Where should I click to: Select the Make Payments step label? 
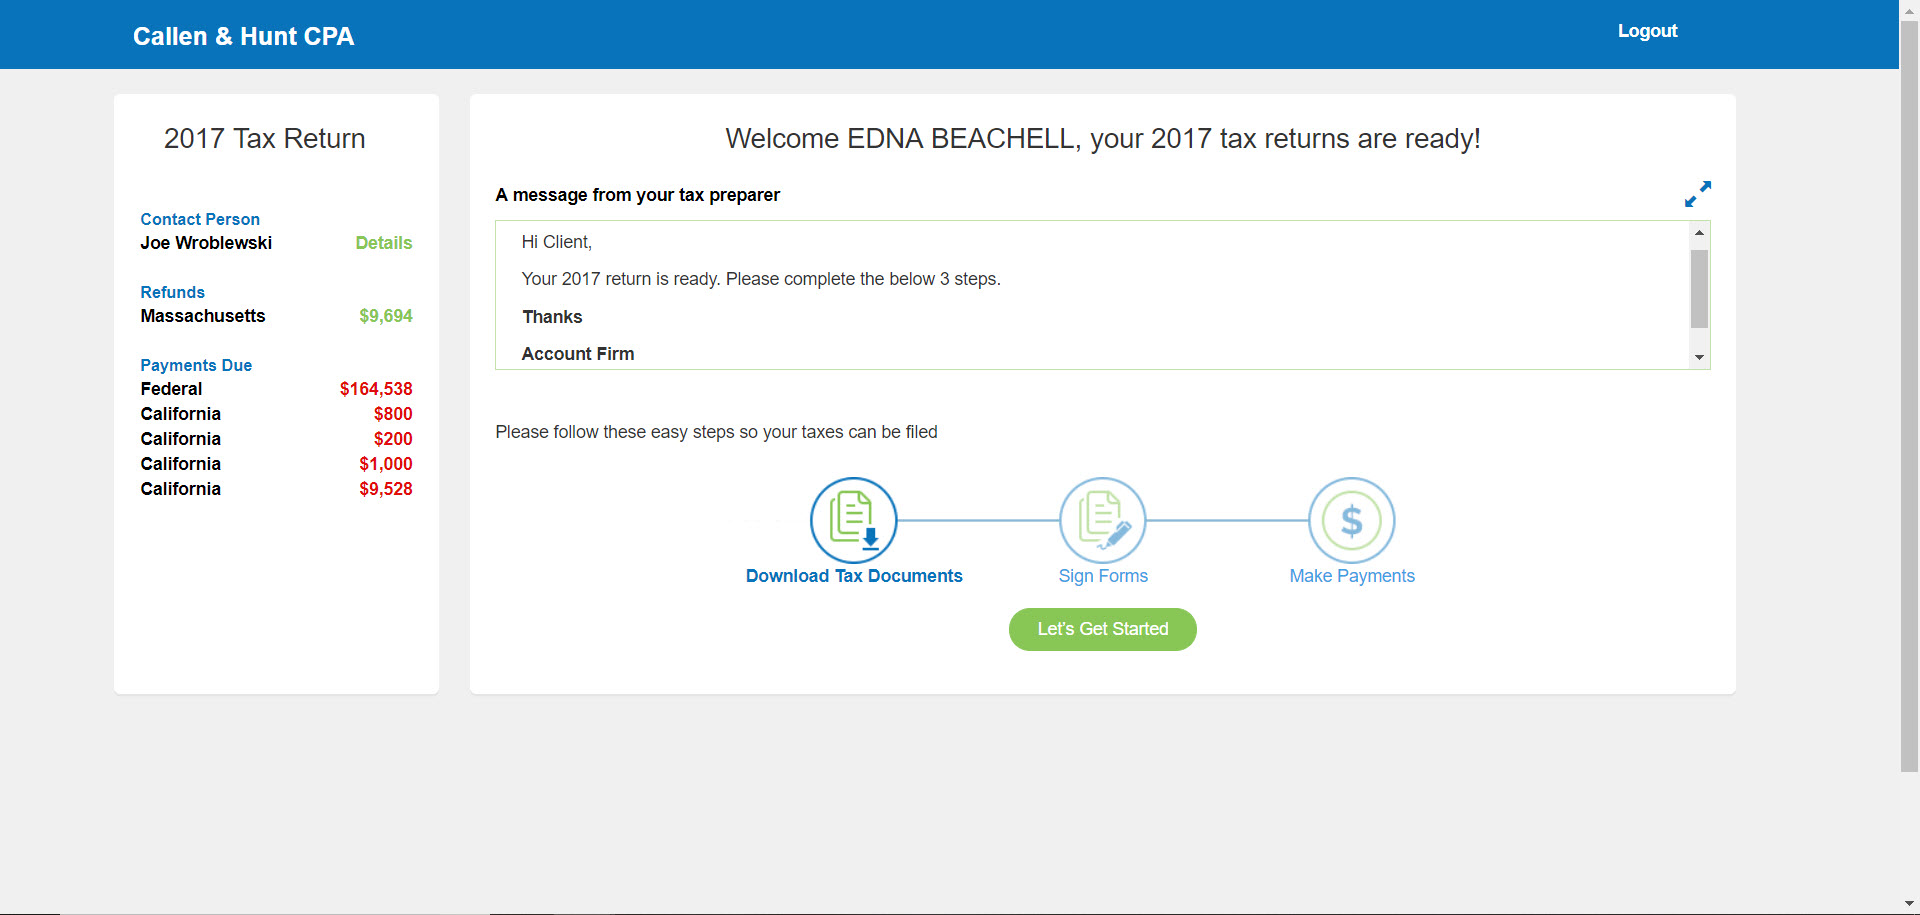(x=1351, y=576)
